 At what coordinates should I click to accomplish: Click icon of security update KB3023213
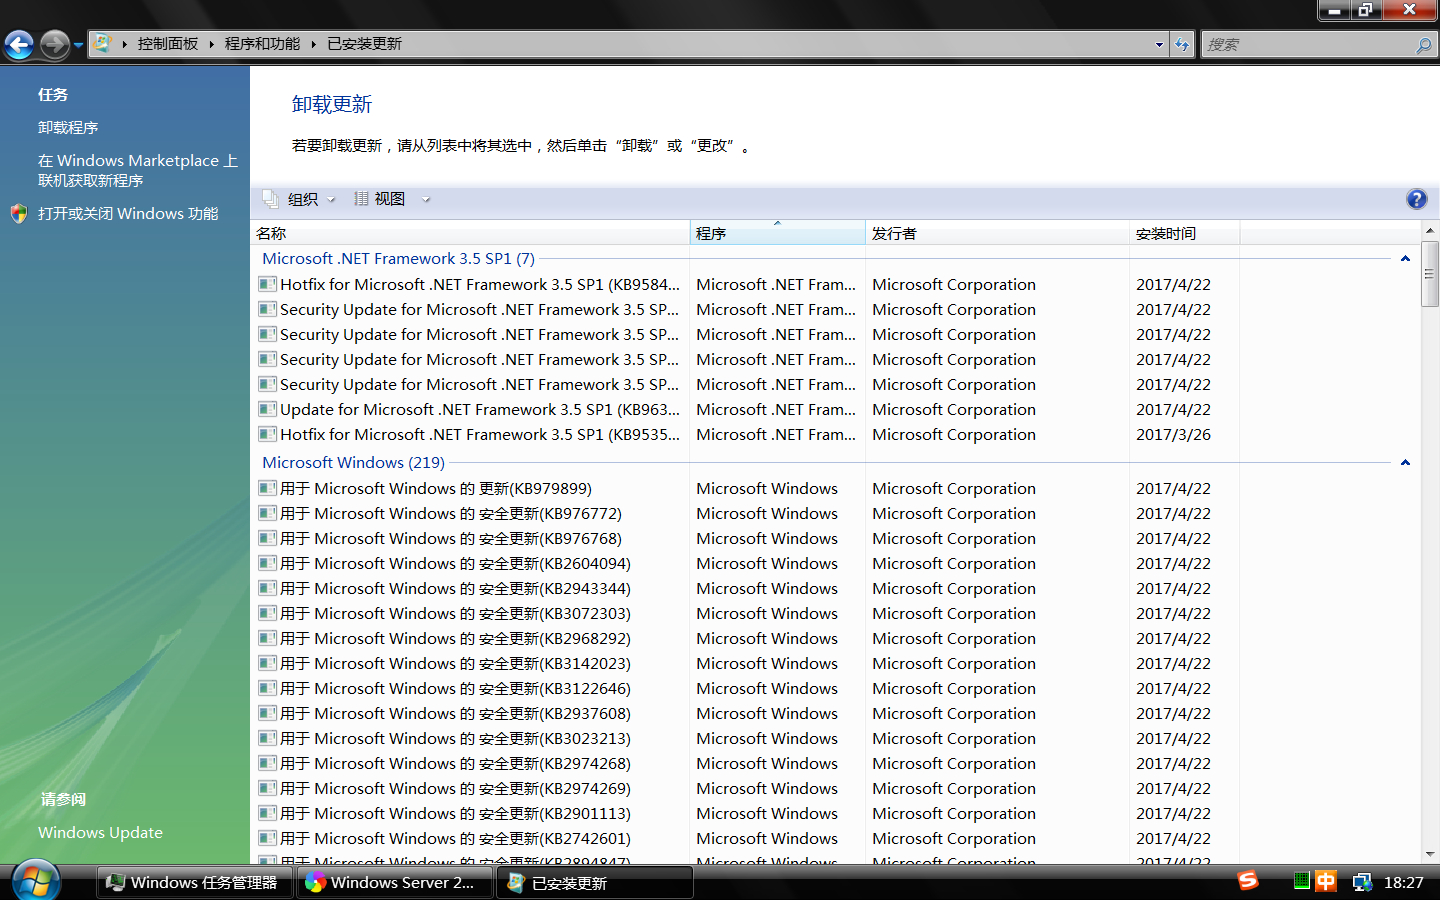pyautogui.click(x=267, y=738)
